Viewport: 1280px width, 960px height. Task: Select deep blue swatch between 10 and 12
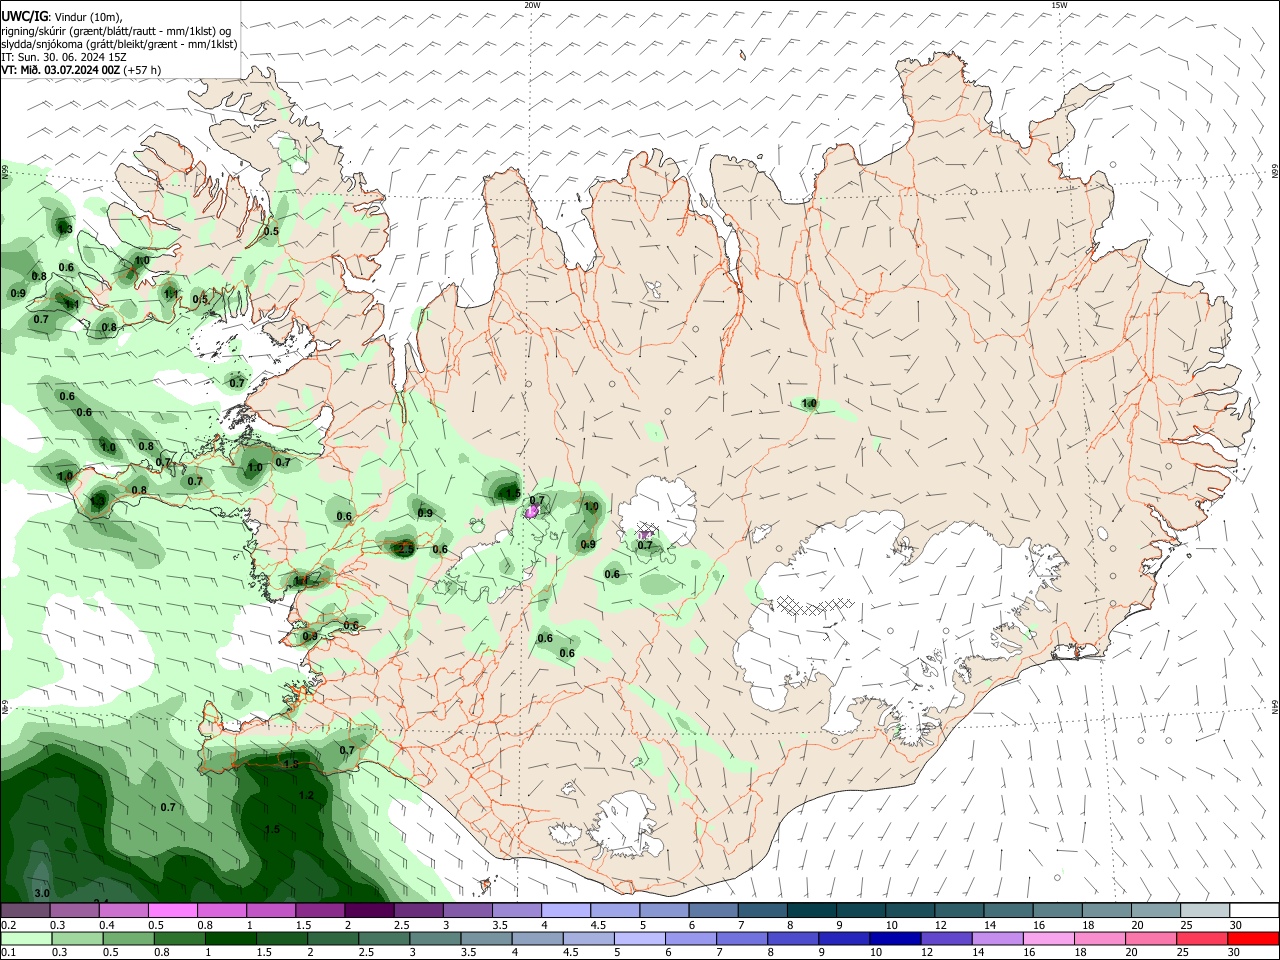894,938
